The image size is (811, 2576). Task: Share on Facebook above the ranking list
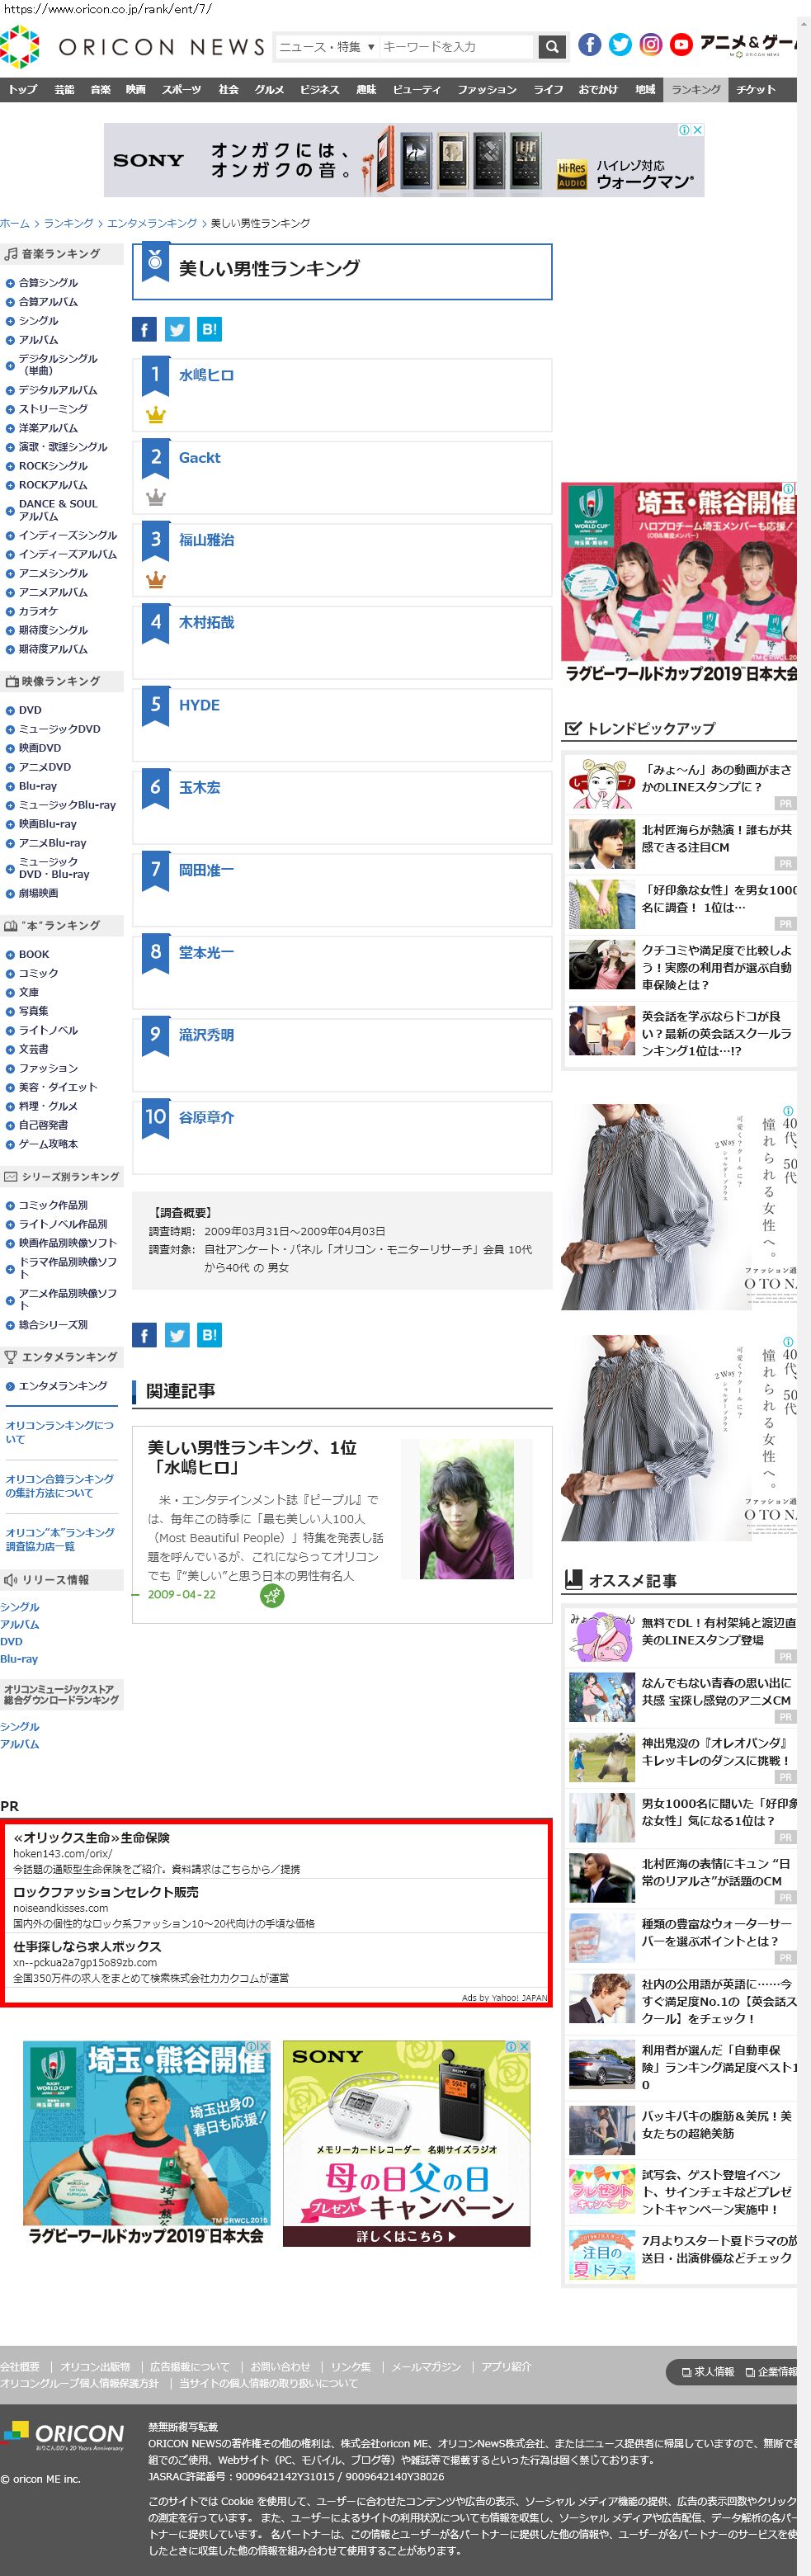(144, 329)
